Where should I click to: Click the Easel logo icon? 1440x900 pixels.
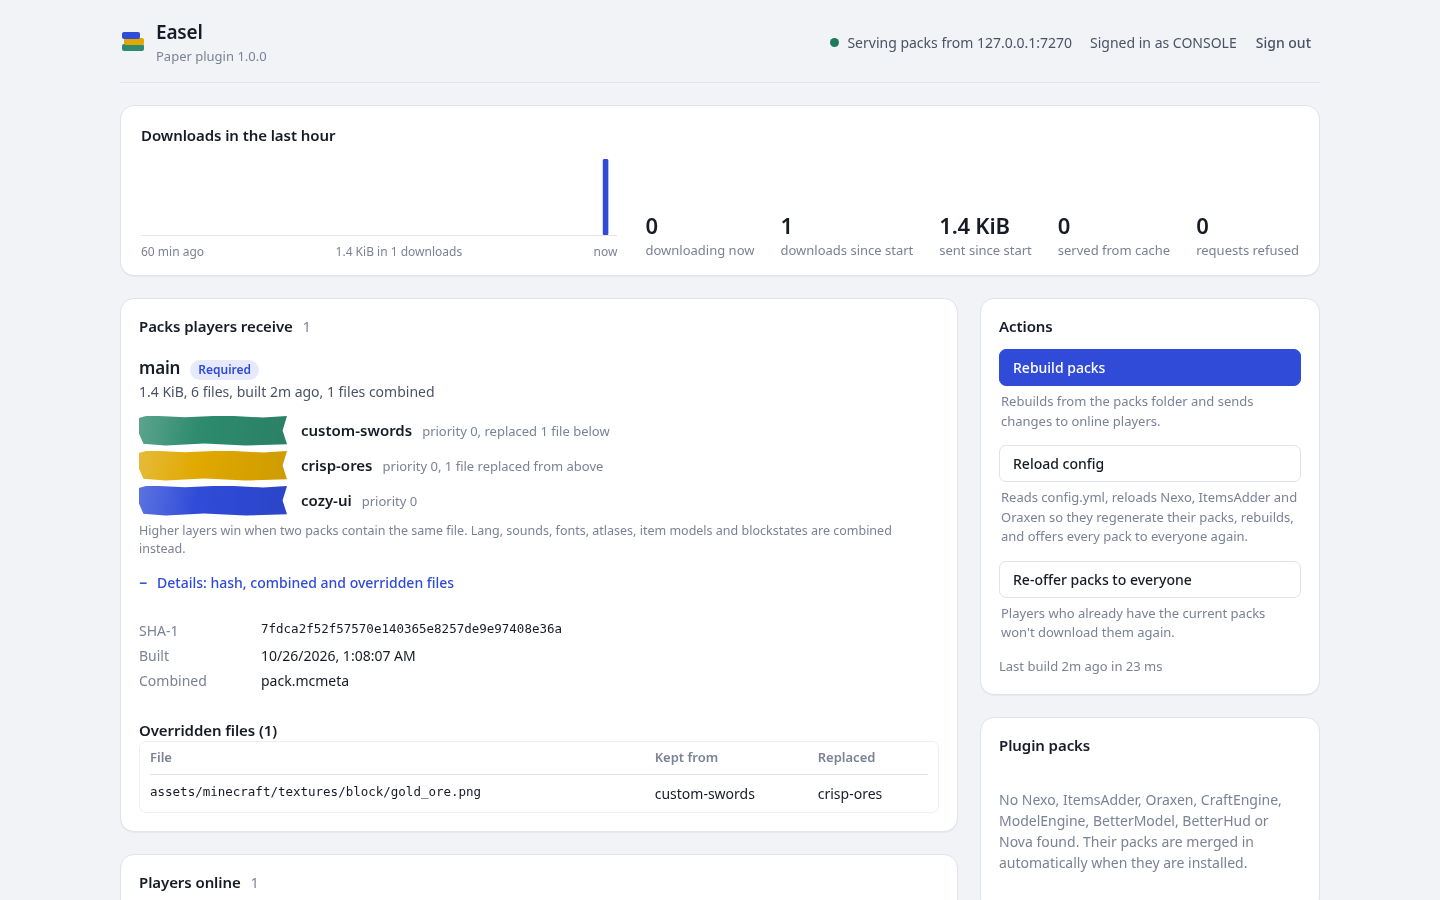tap(133, 42)
